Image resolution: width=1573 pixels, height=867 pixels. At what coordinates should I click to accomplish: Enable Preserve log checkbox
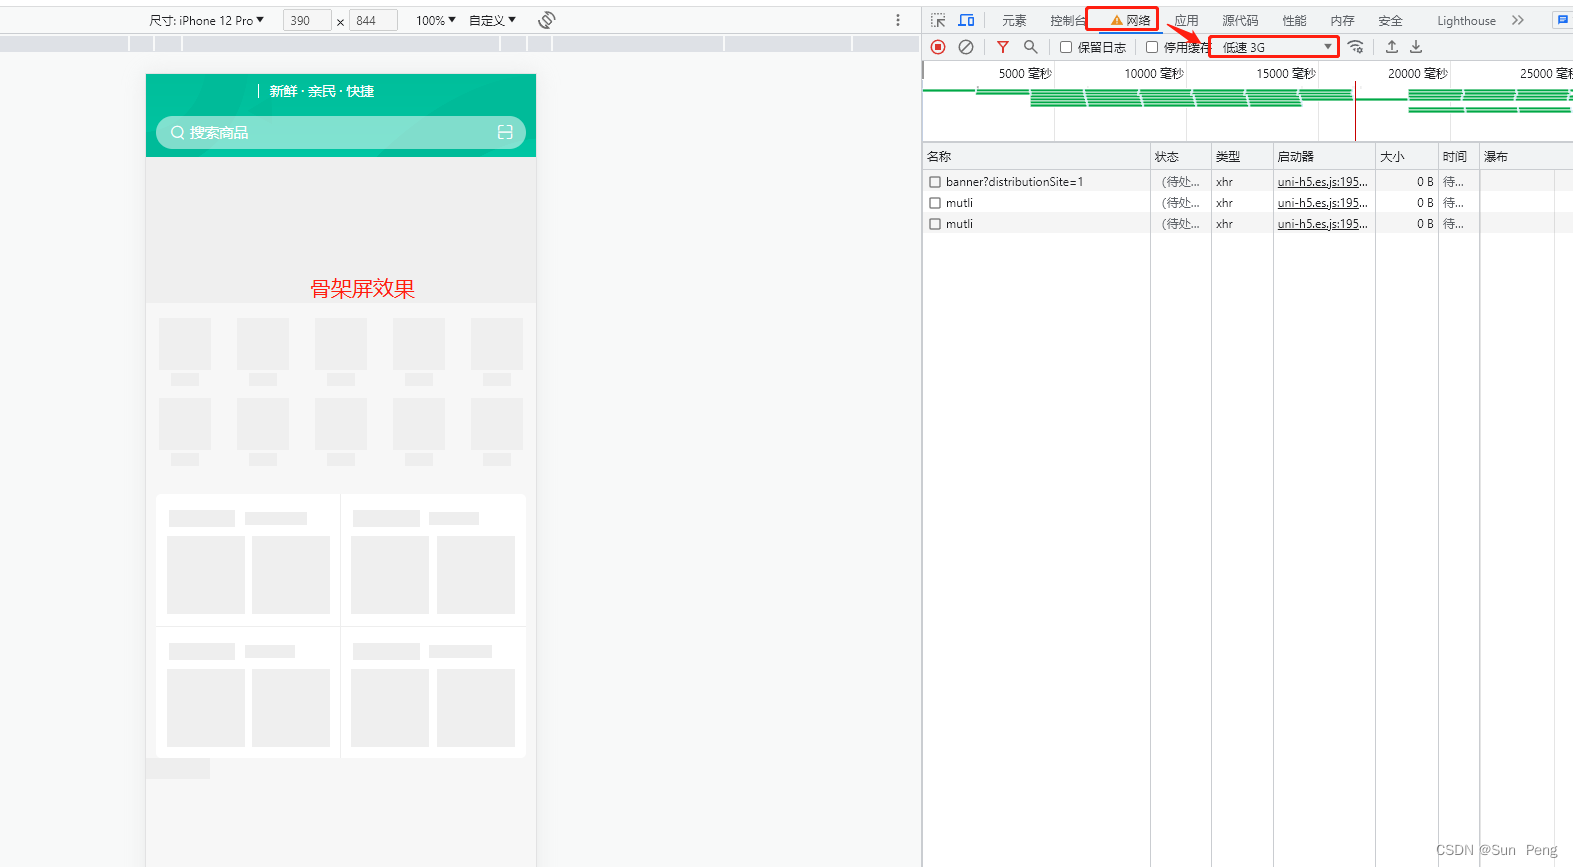coord(1066,47)
